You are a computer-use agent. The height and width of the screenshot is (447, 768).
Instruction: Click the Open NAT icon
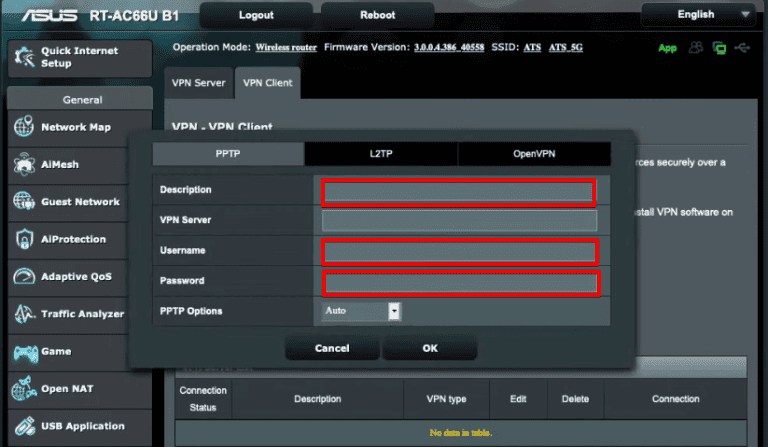[24, 389]
